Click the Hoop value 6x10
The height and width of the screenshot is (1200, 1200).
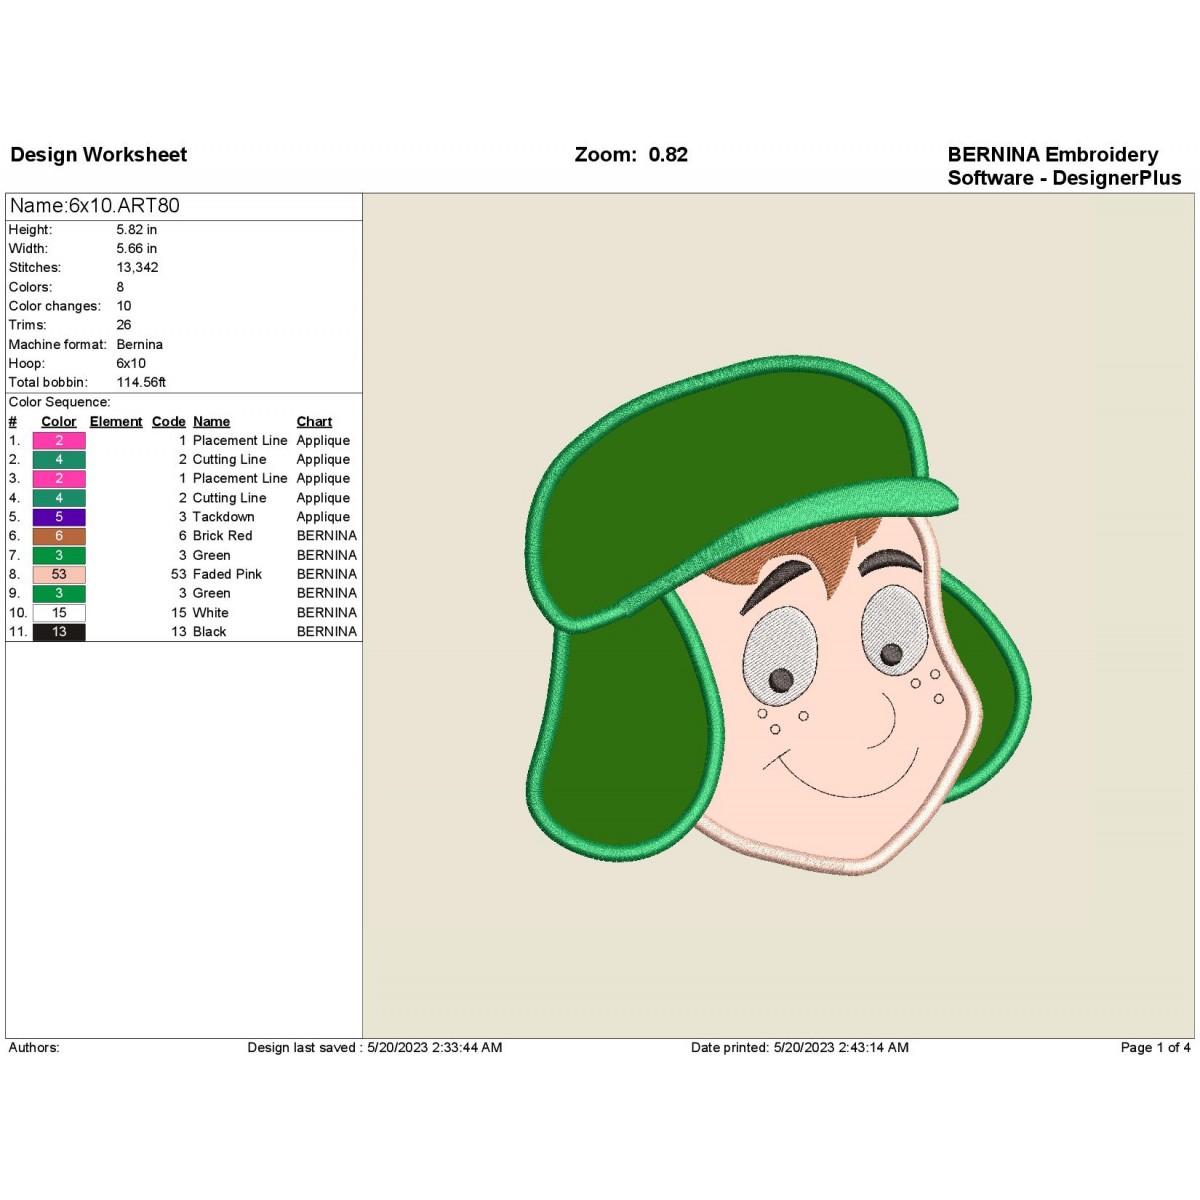pyautogui.click(x=131, y=363)
